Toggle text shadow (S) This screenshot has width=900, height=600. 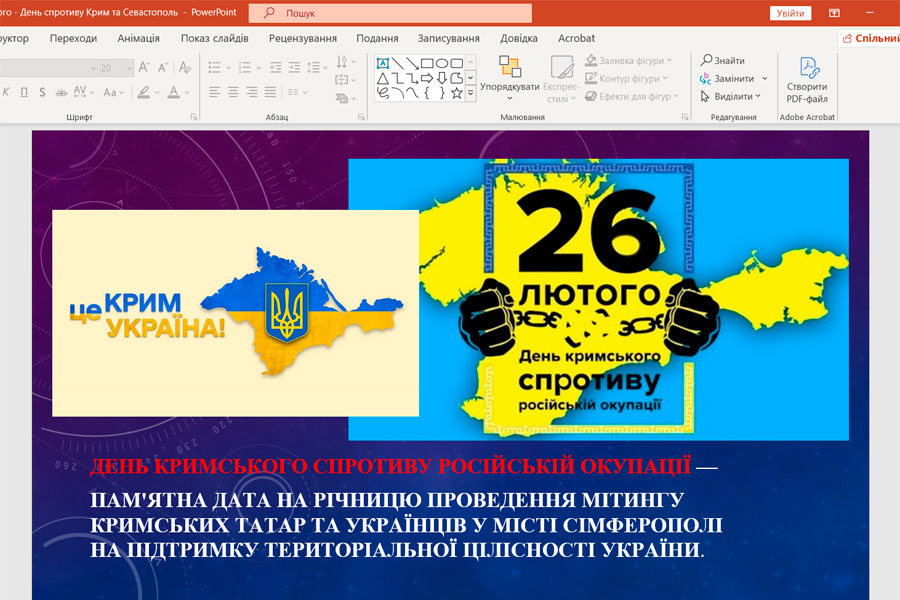[42, 92]
